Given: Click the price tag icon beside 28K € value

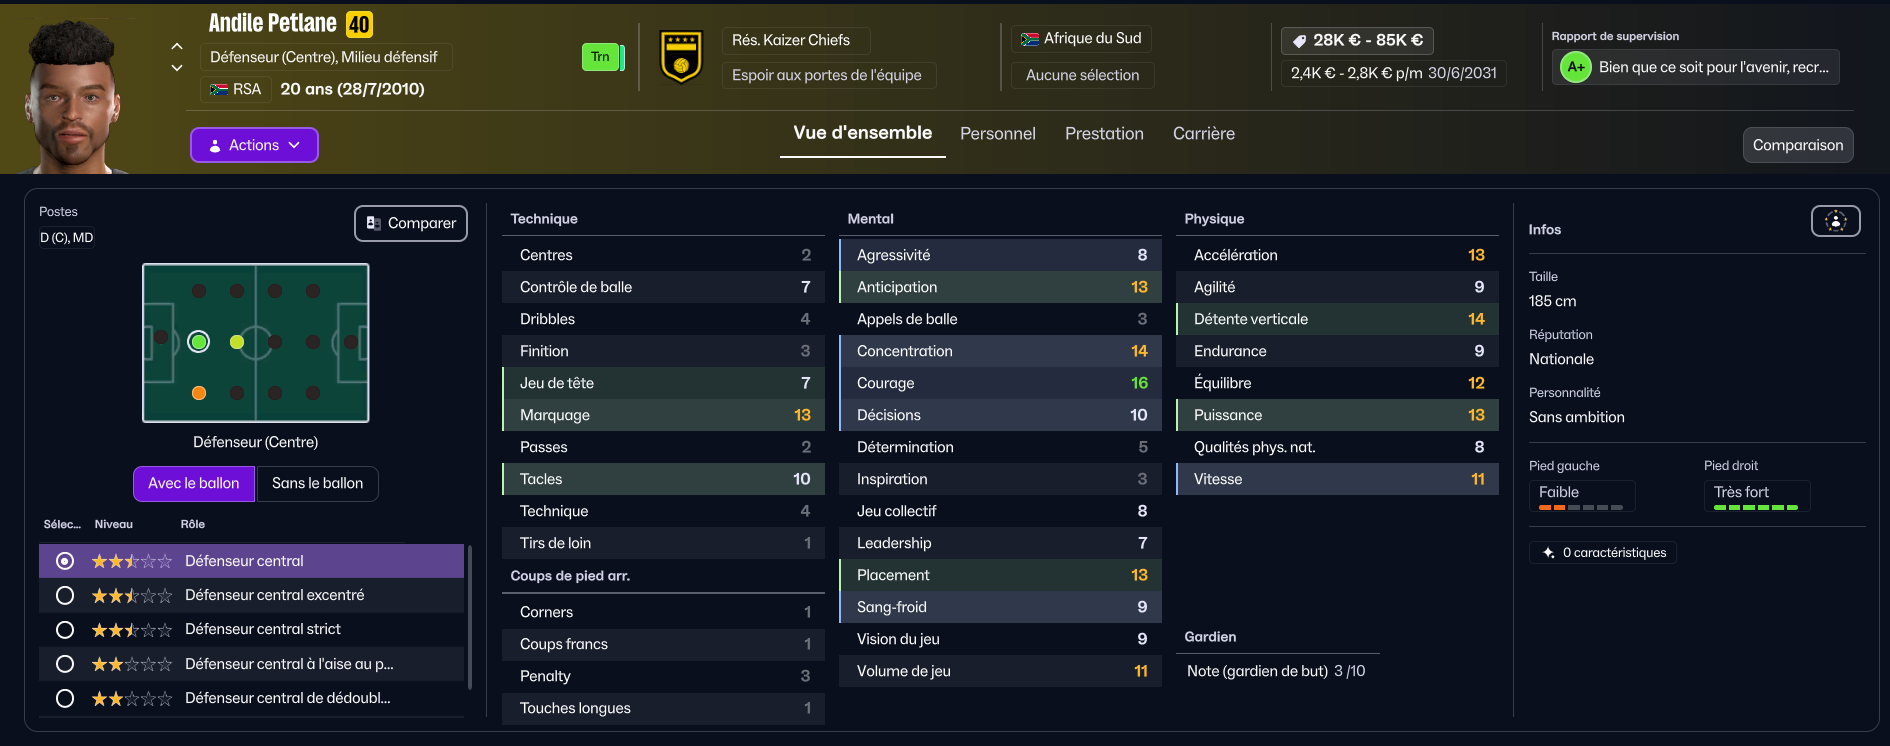Looking at the screenshot, I should click(x=1299, y=41).
